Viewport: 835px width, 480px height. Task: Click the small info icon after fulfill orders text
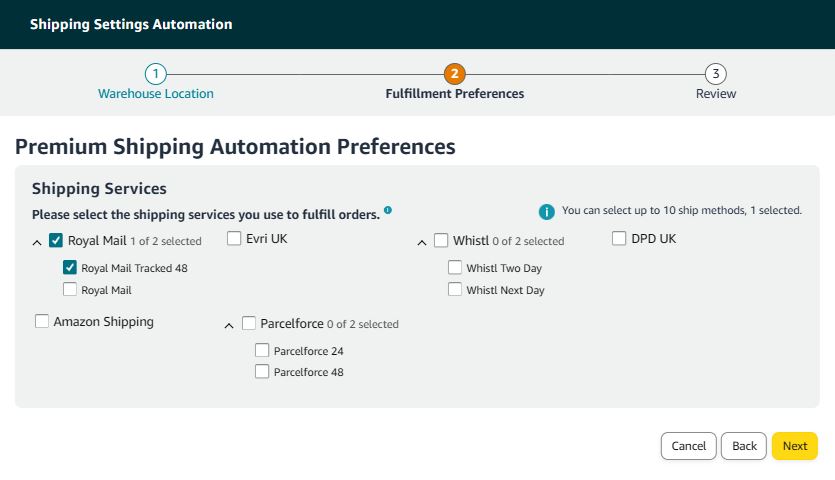[388, 210]
